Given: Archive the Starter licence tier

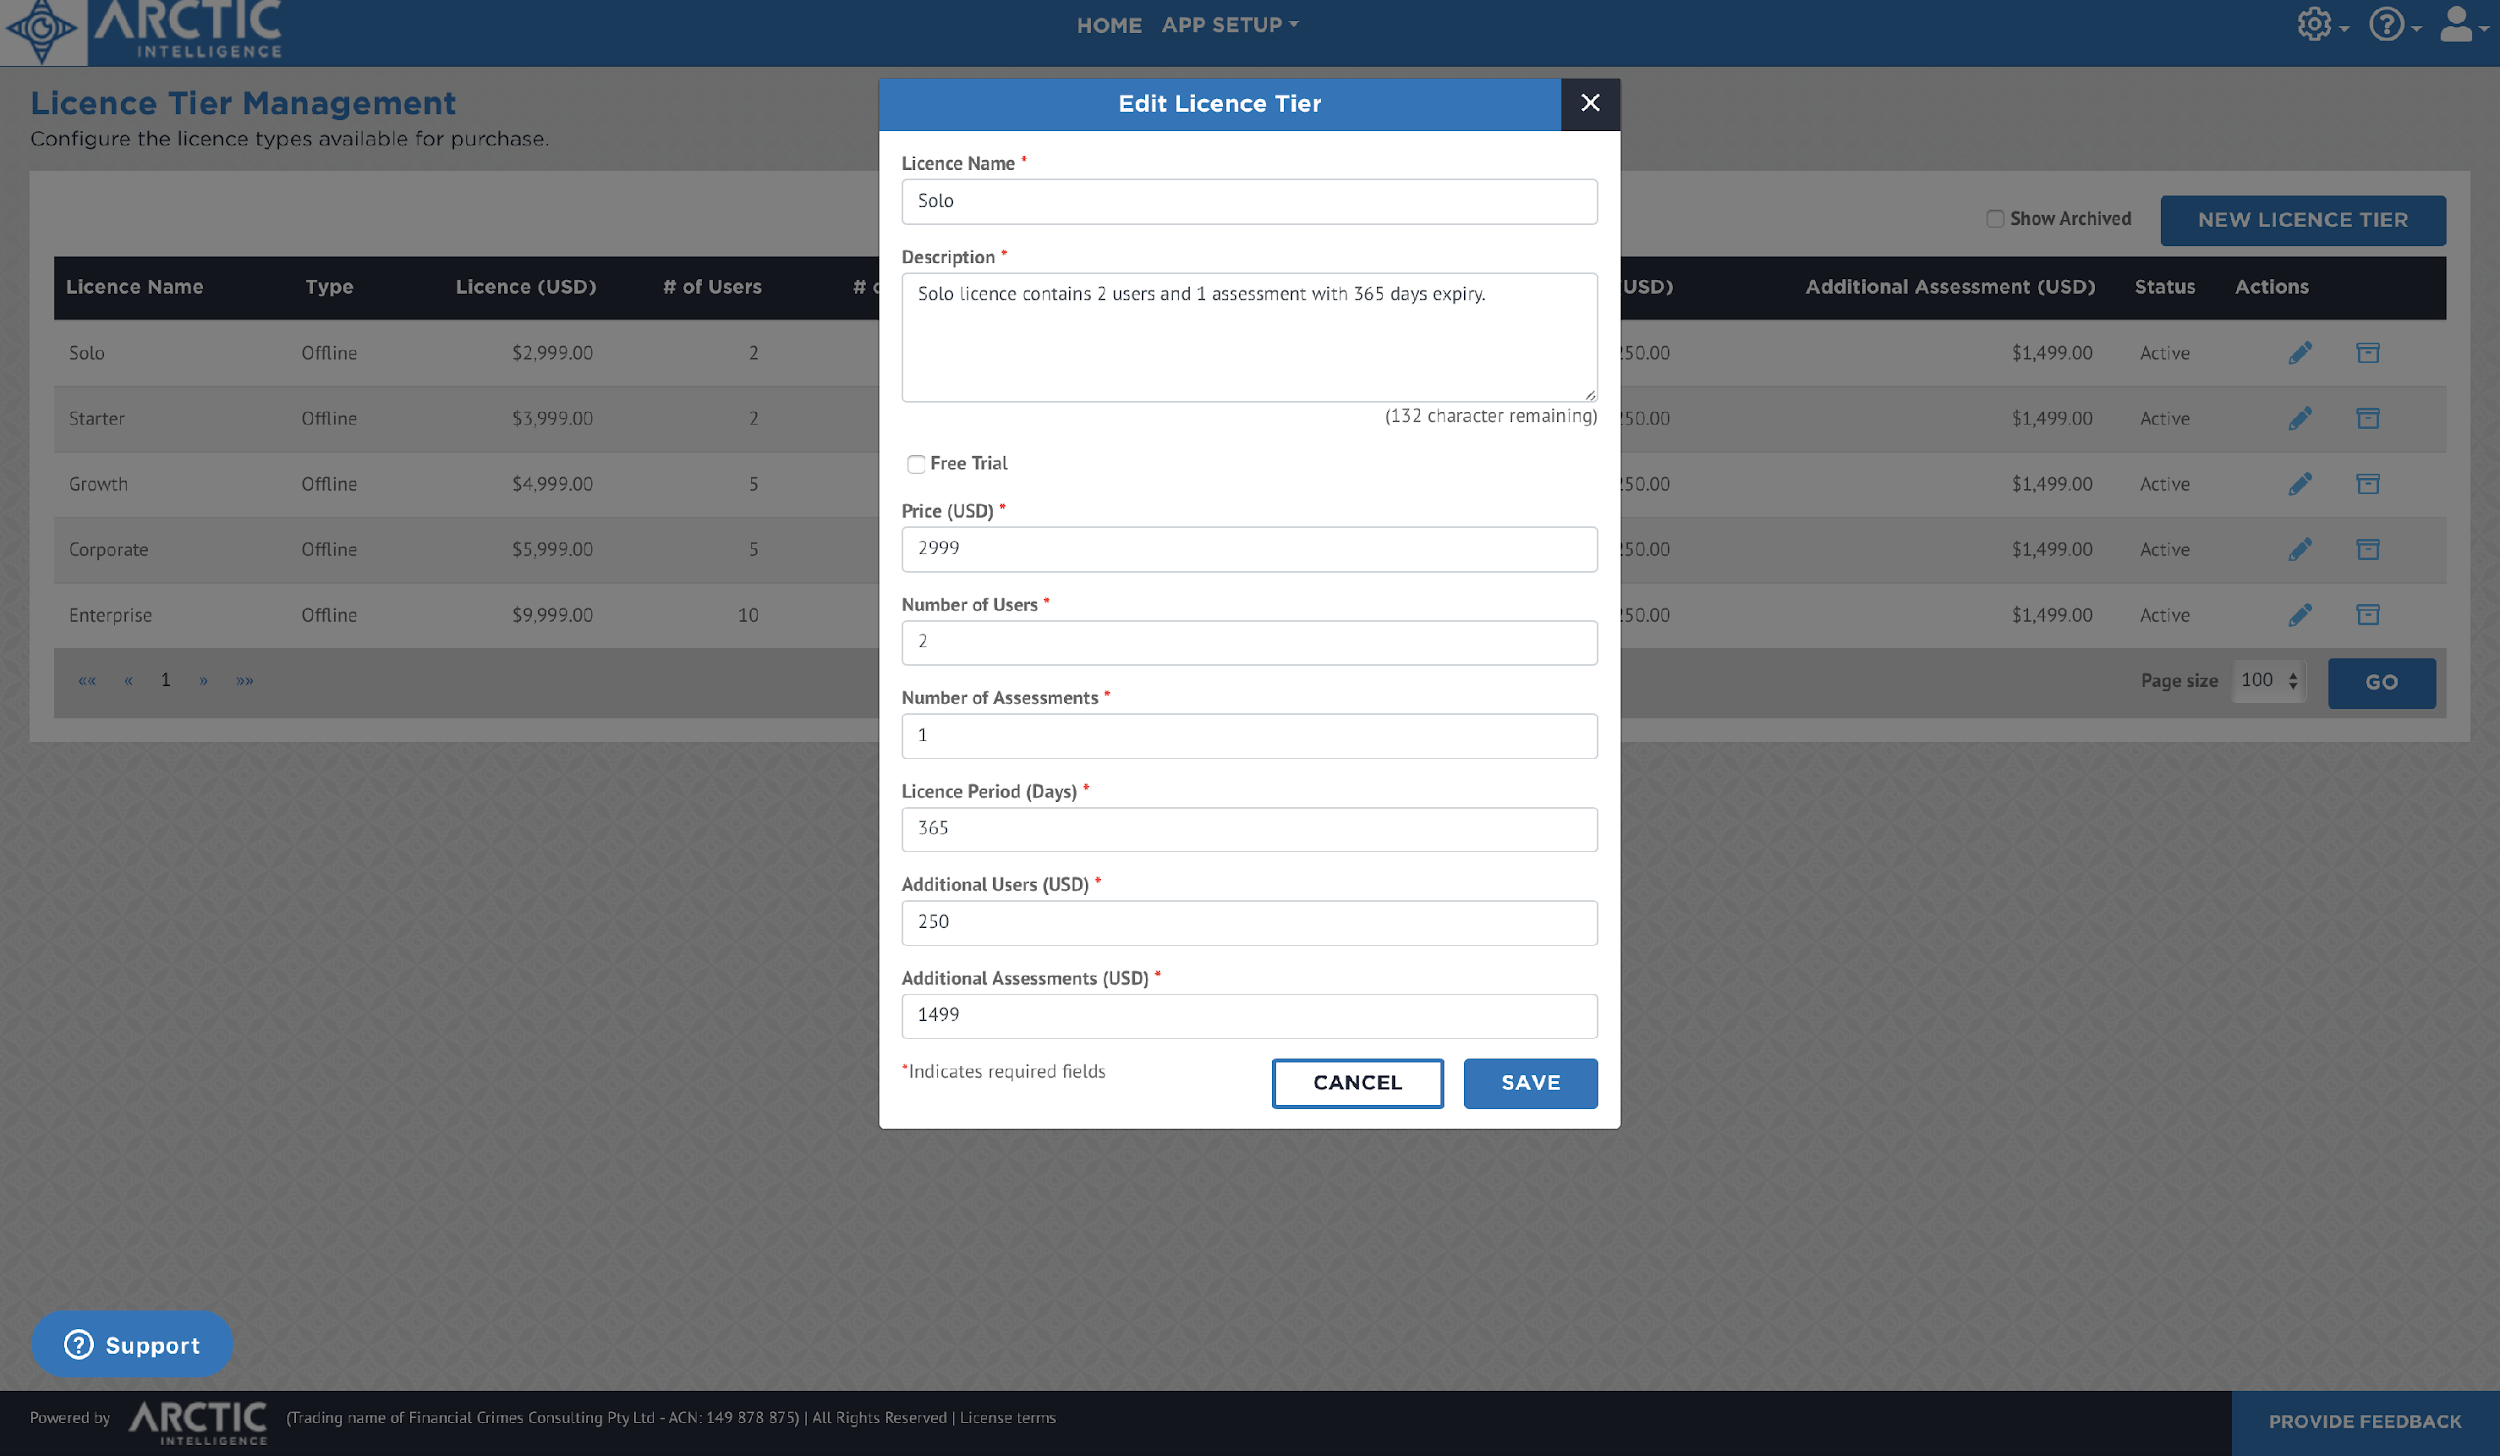Looking at the screenshot, I should 2367,418.
